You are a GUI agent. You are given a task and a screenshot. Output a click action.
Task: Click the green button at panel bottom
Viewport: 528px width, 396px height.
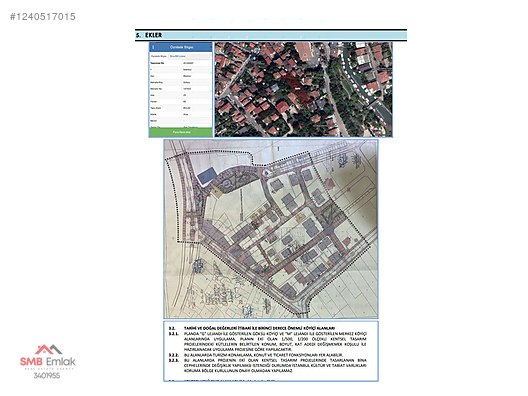181,132
